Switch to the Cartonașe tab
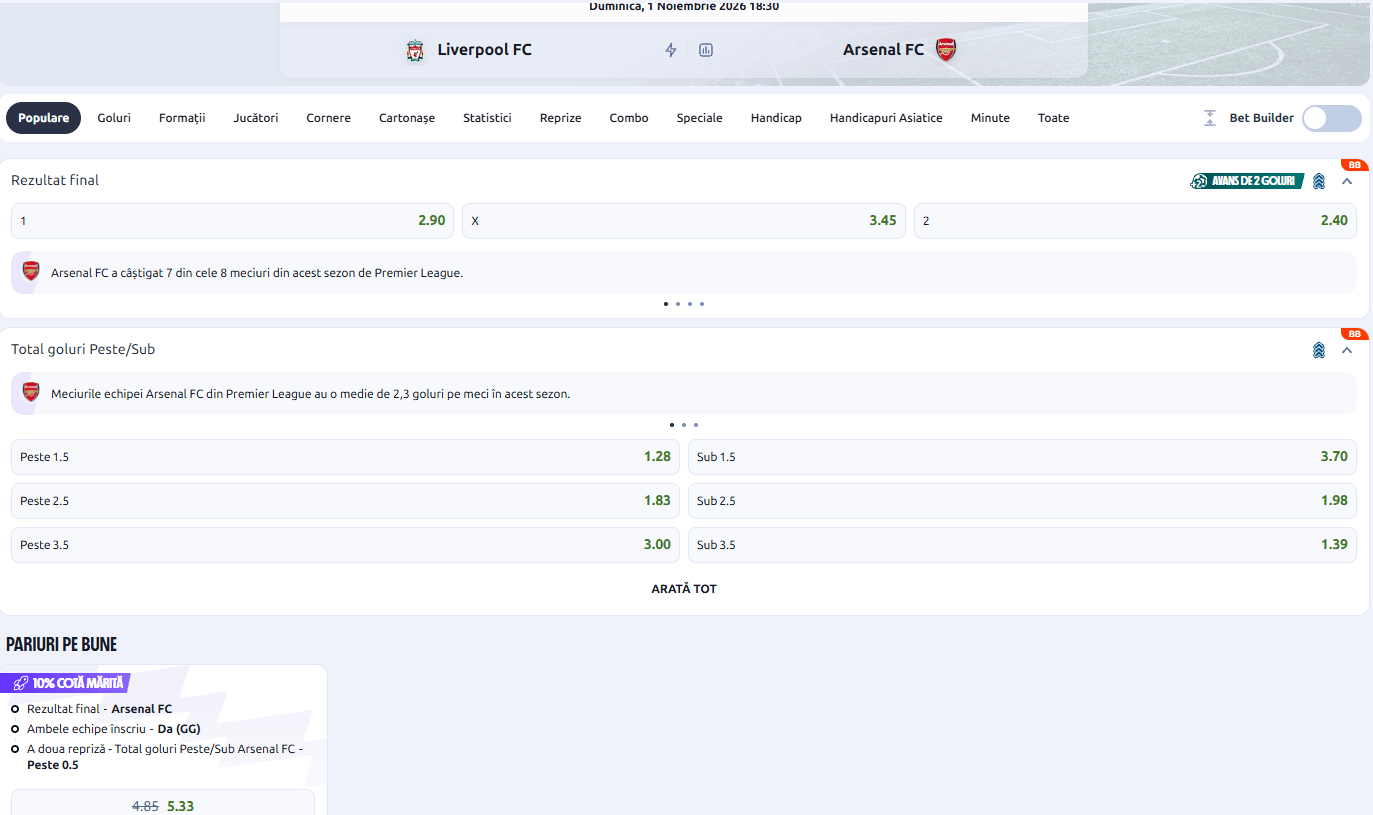Screen dimensions: 1373x815 407,118
